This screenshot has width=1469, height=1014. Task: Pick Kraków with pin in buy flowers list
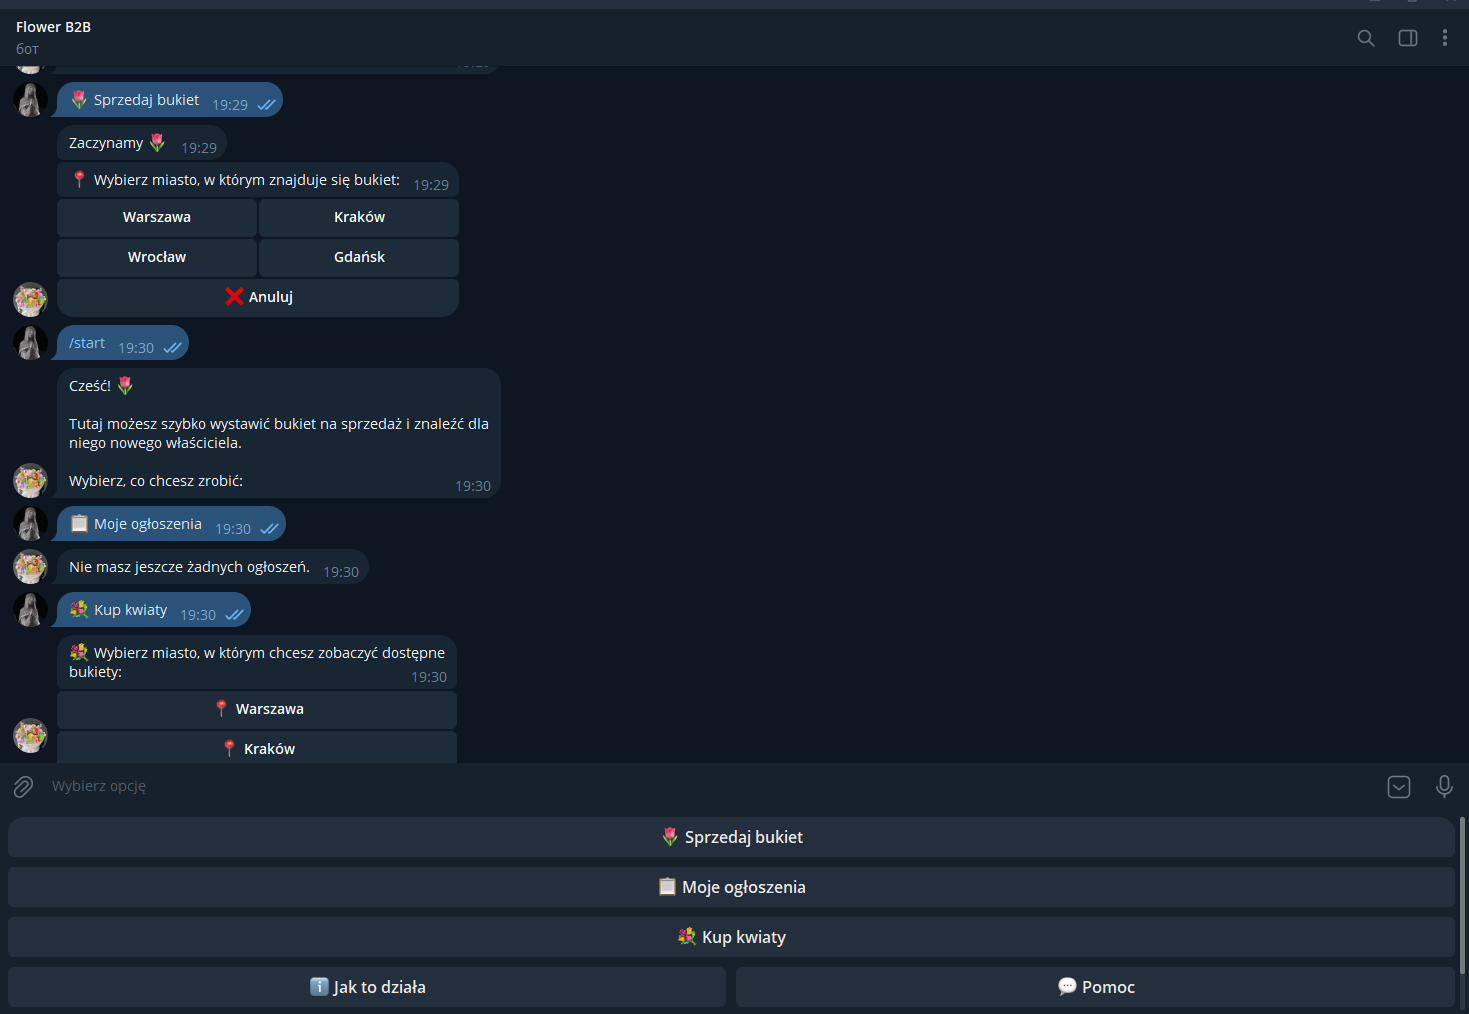(257, 748)
